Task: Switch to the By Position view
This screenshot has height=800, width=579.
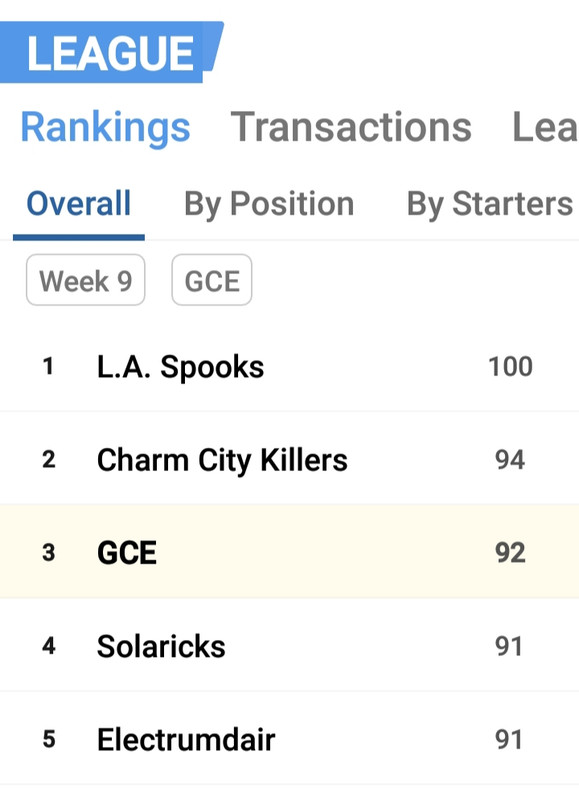Action: [269, 204]
